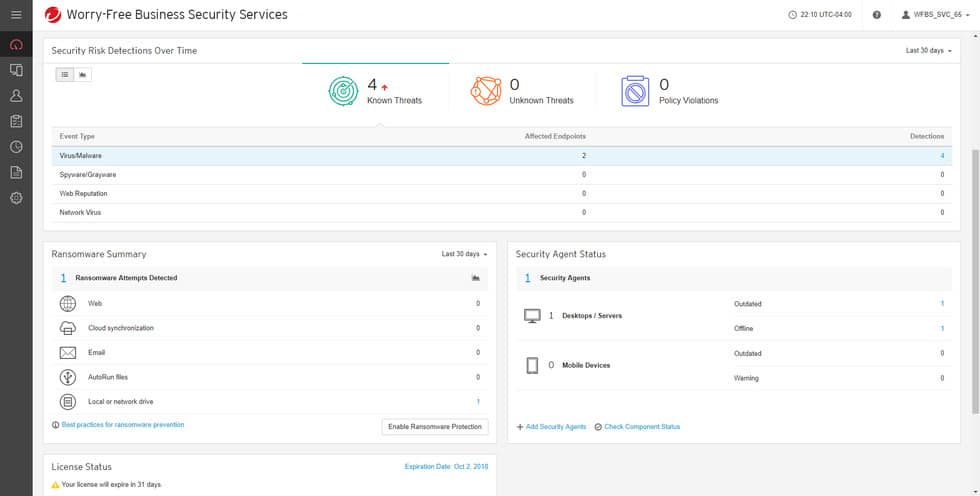Image resolution: width=980 pixels, height=496 pixels.
Task: Open the Users sidebar icon
Action: coord(16,96)
